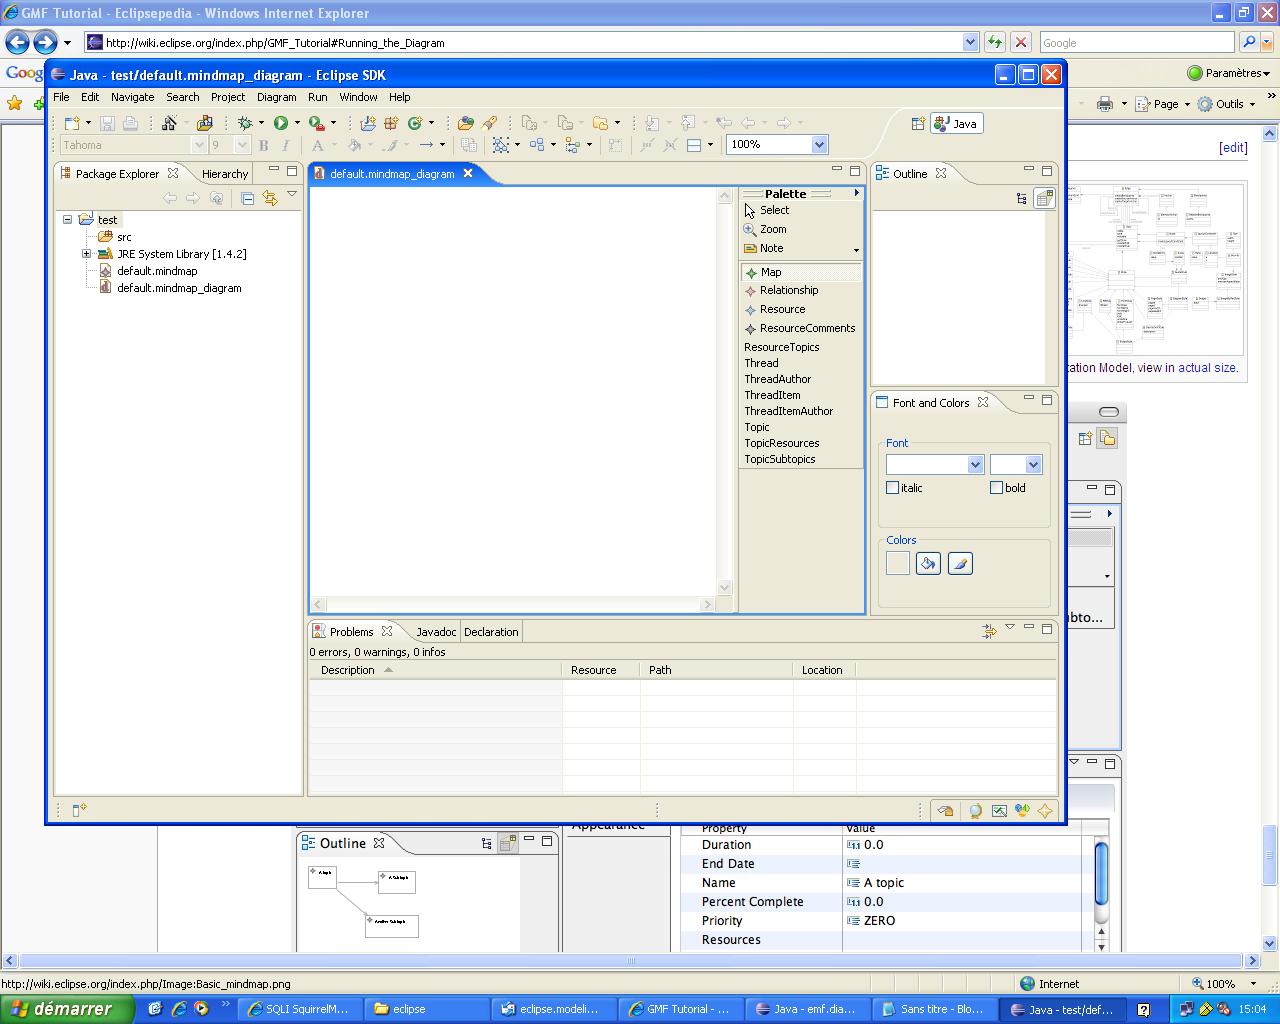Click the Select All diagram toolbar icon
1280x1024 pixels.
501,145
